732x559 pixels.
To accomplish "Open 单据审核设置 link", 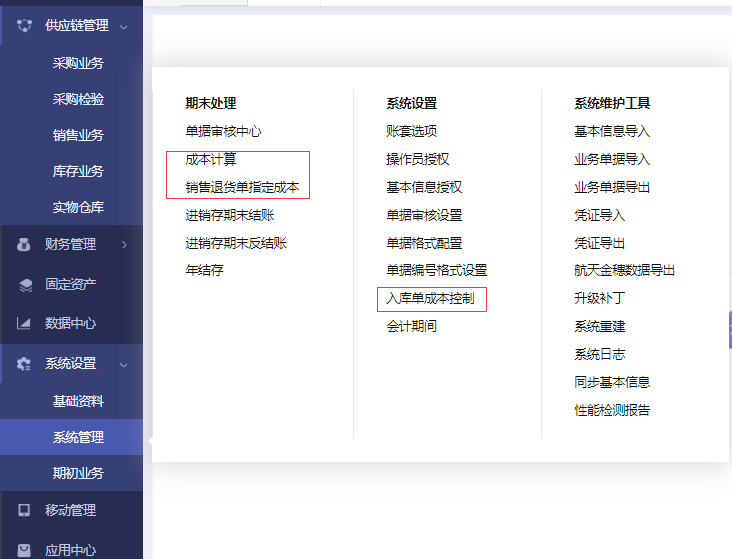I will (x=424, y=215).
